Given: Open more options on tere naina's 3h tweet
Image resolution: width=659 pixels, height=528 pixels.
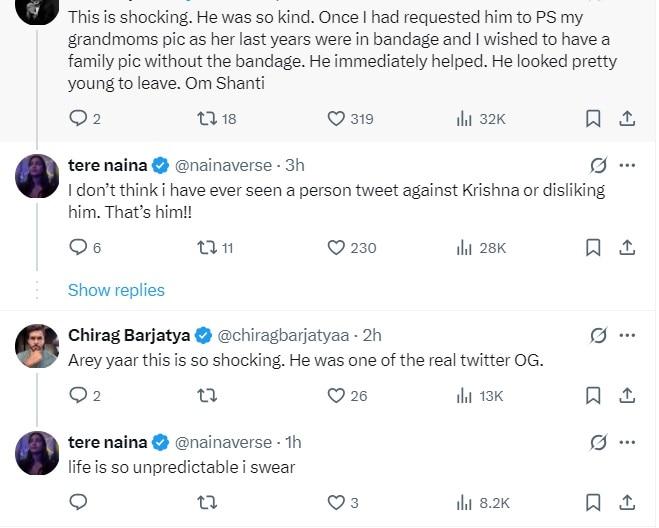Looking at the screenshot, I should click(x=627, y=166).
